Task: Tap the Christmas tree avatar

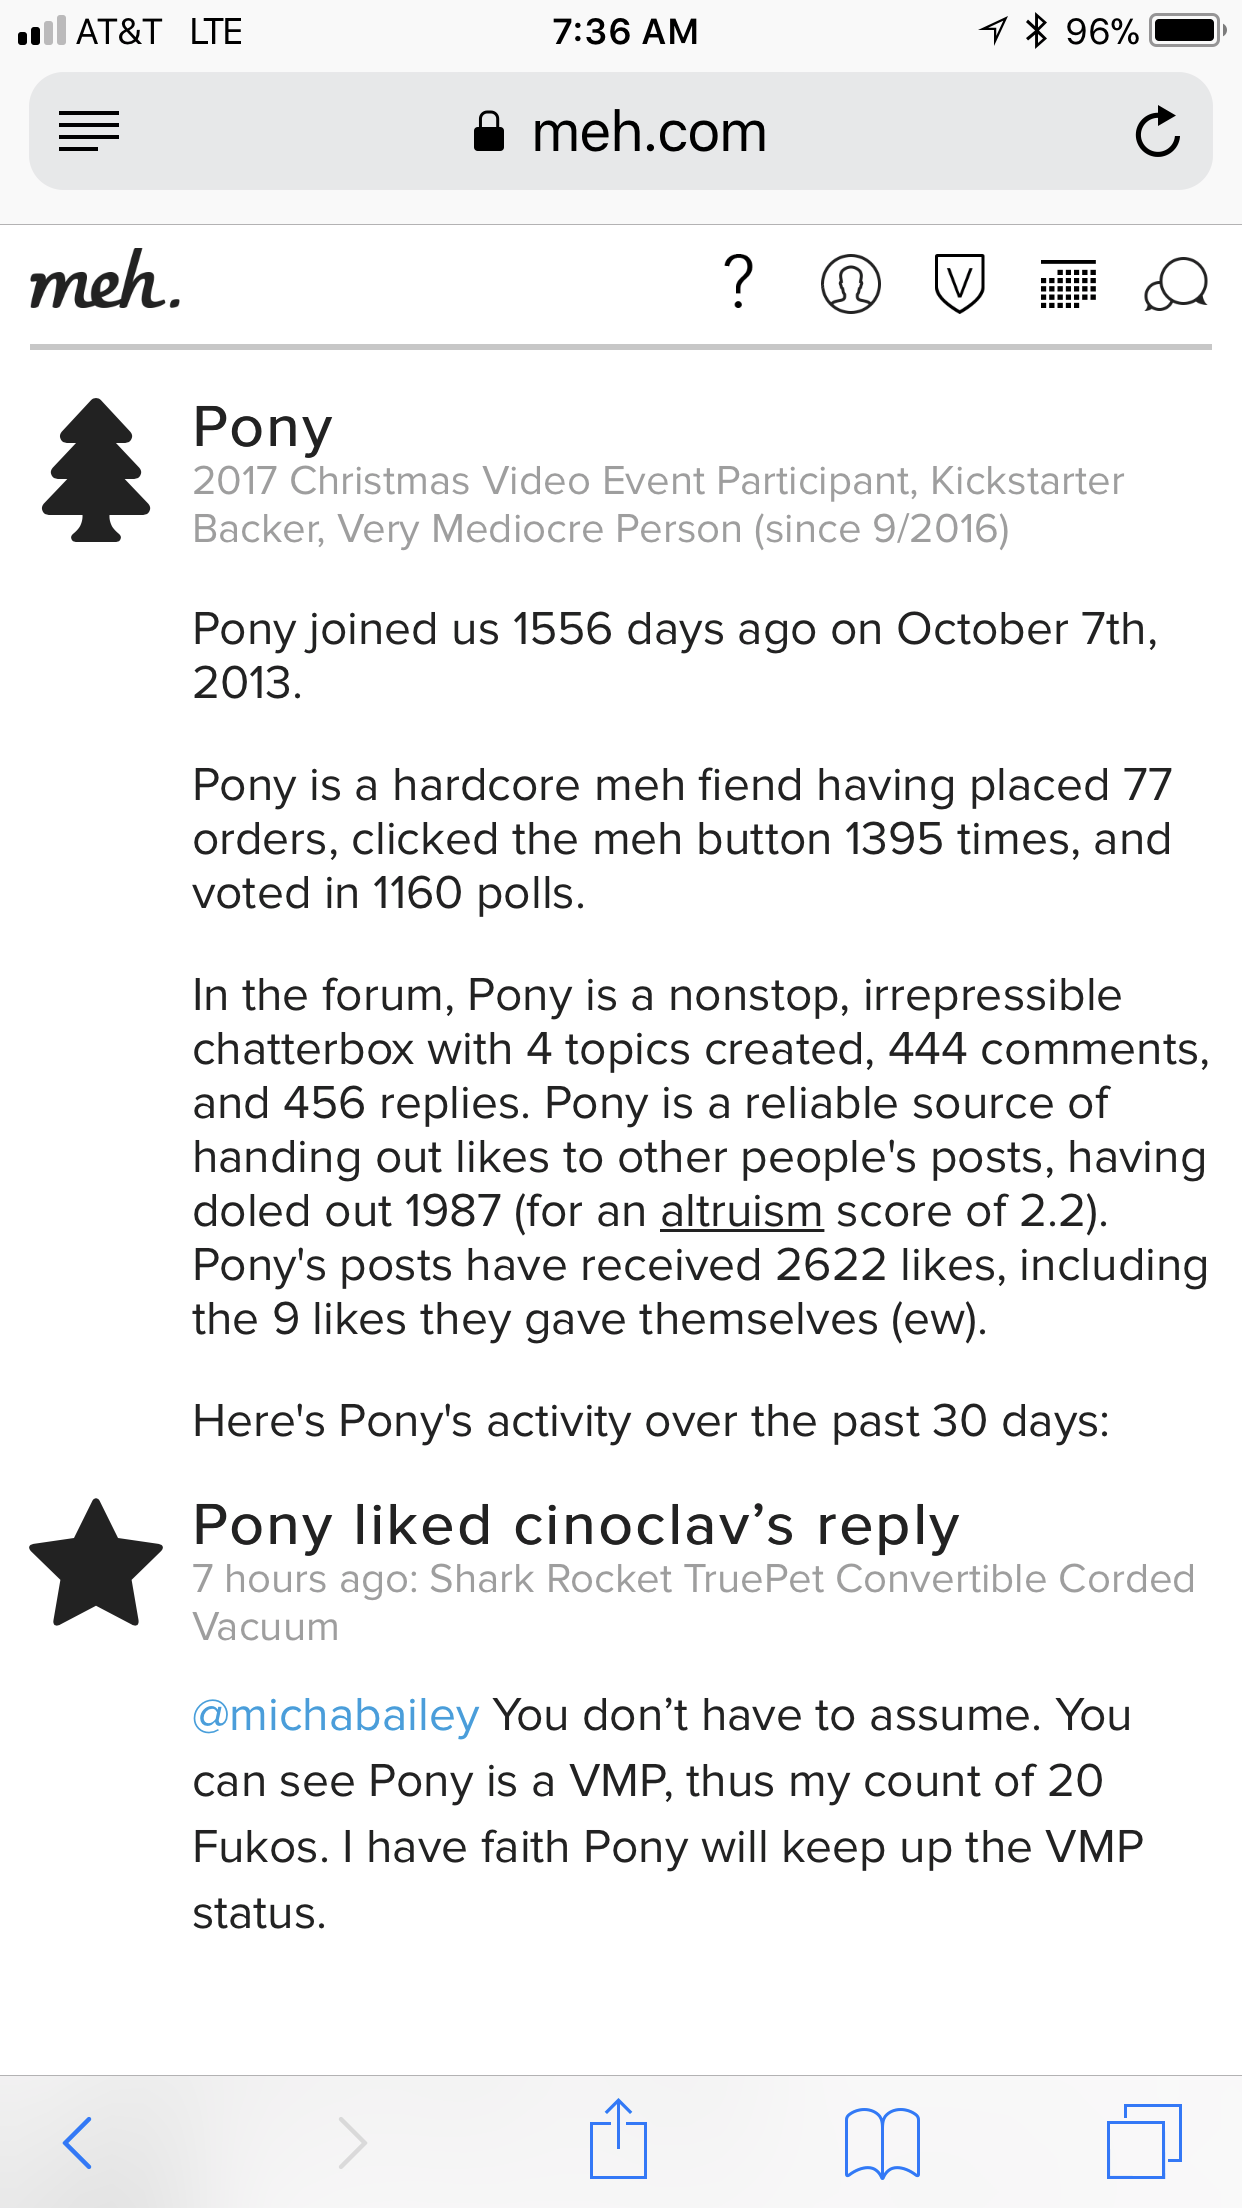Action: (96, 470)
